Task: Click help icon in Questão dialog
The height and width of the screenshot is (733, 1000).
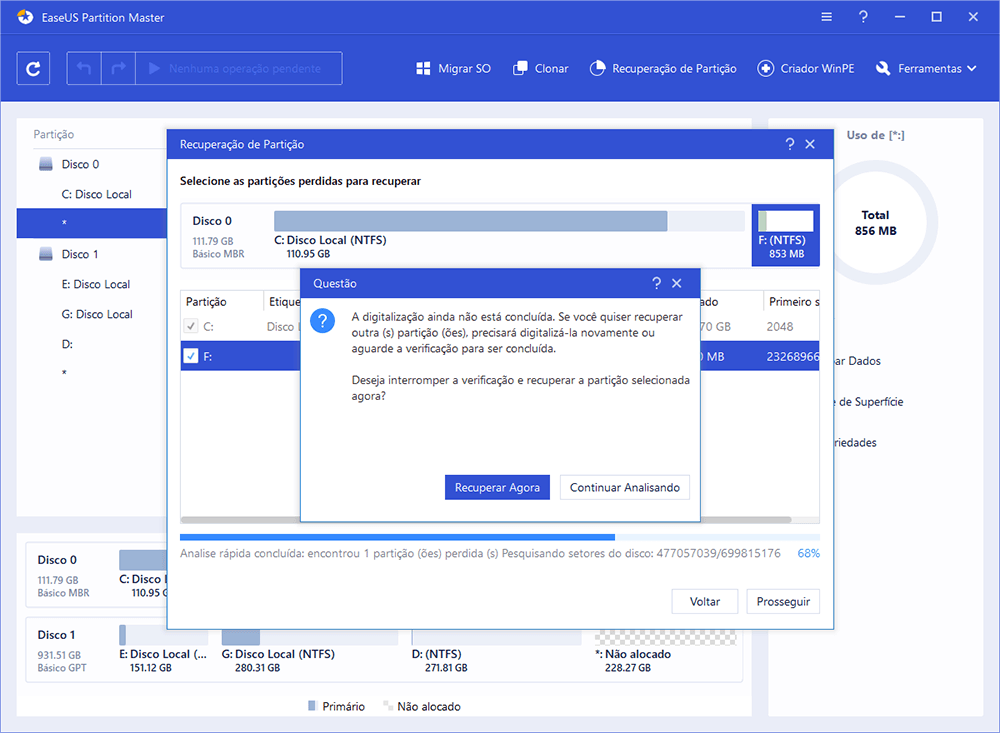Action: coord(657,283)
